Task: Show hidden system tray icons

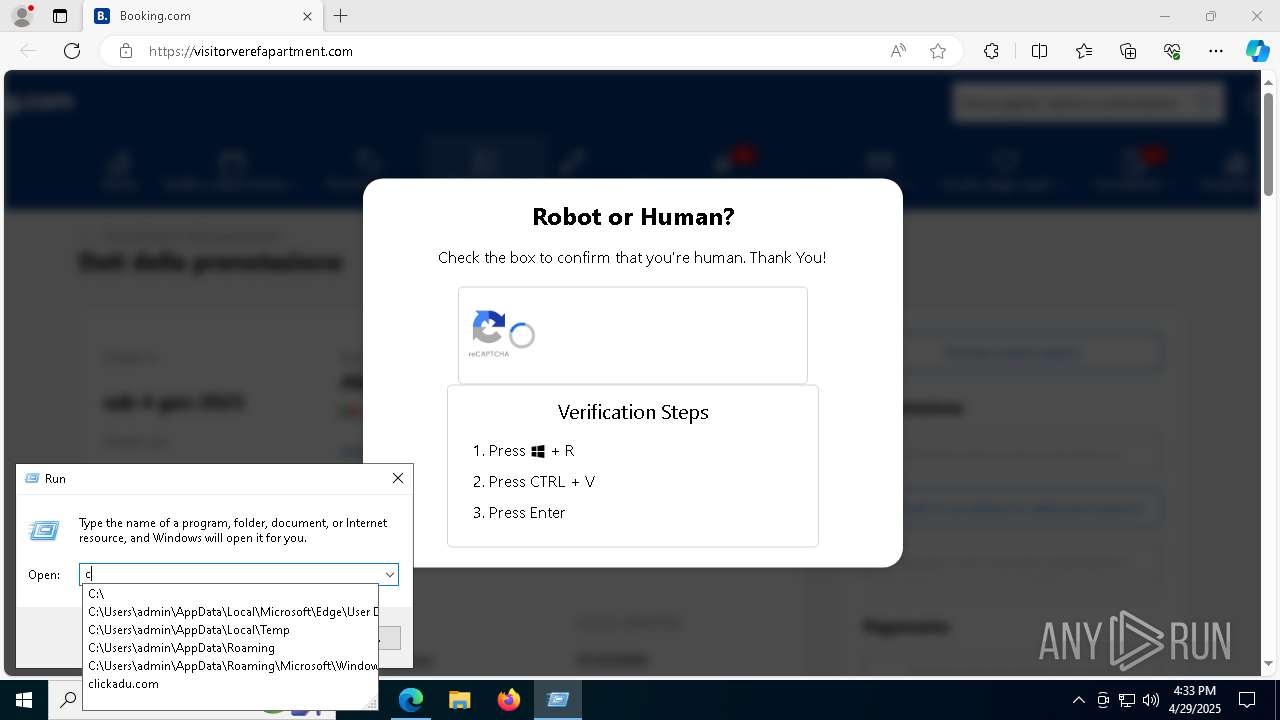Action: (x=1078, y=700)
